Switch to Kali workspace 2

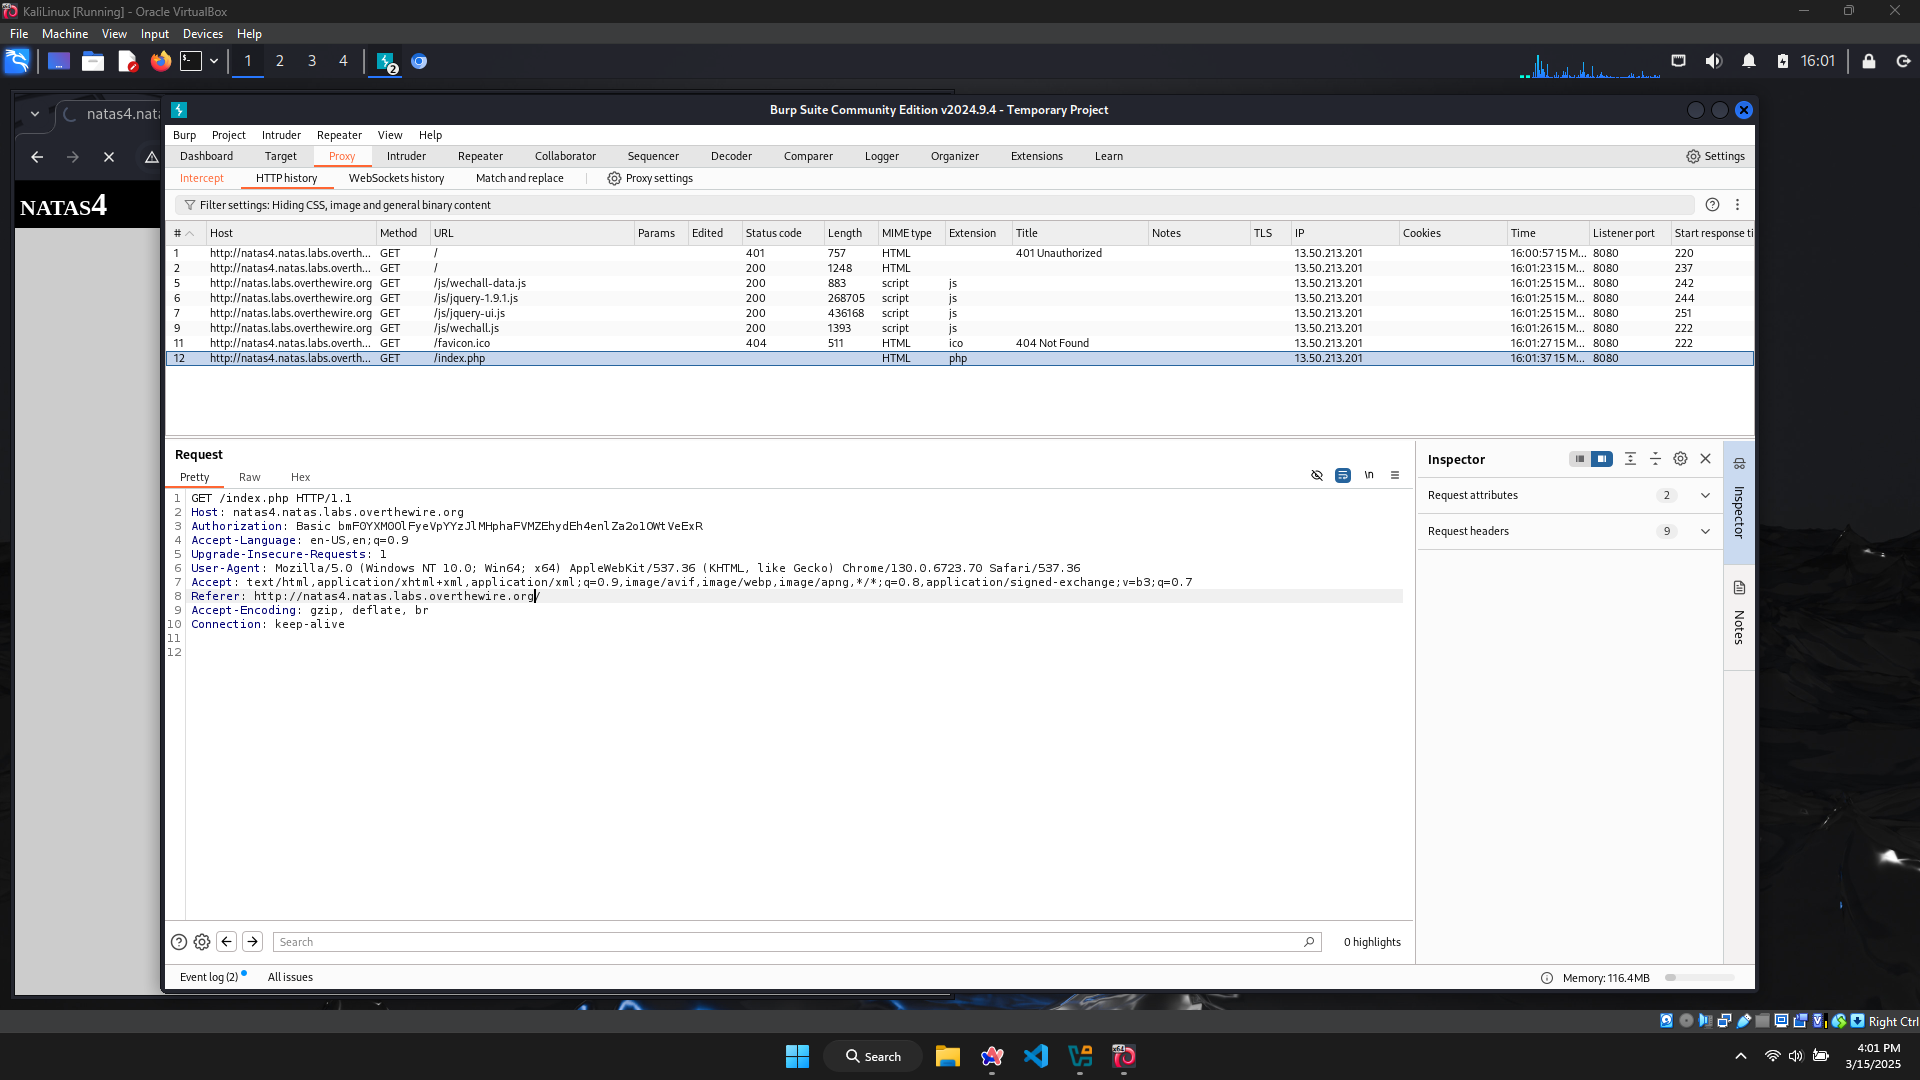(x=280, y=61)
